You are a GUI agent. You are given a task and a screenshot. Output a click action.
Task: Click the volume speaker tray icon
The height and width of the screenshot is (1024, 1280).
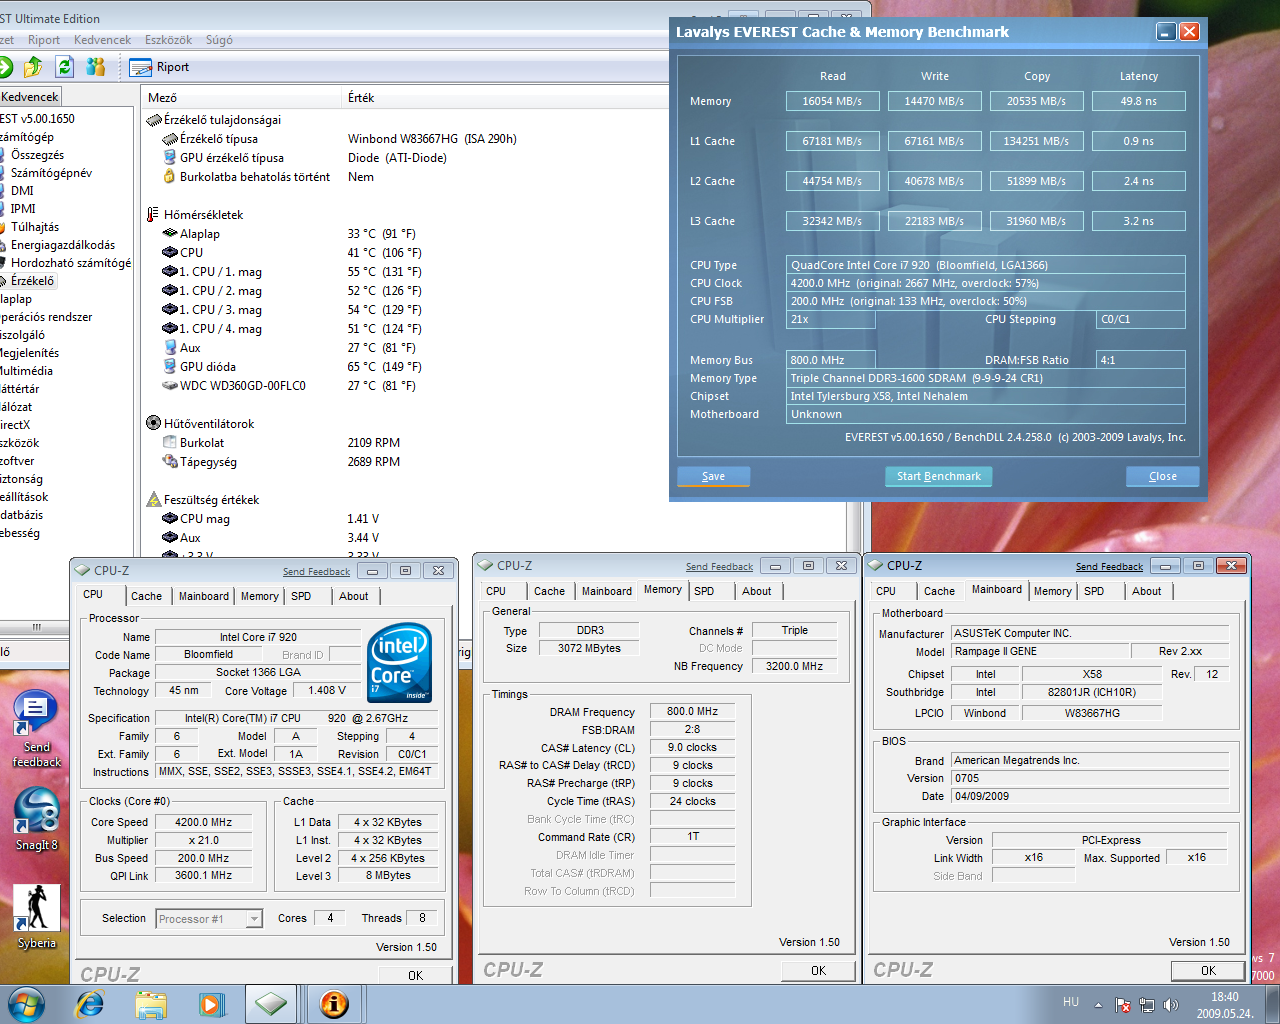tap(1171, 1004)
